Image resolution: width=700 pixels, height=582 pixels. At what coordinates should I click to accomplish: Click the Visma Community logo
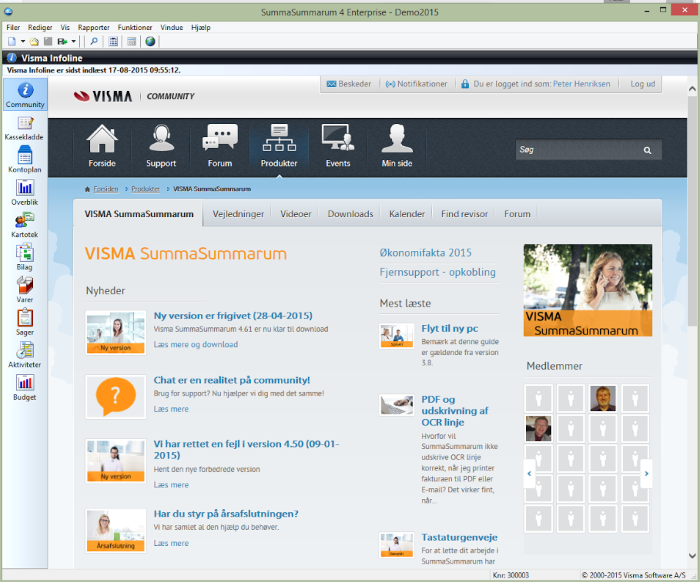coord(134,96)
